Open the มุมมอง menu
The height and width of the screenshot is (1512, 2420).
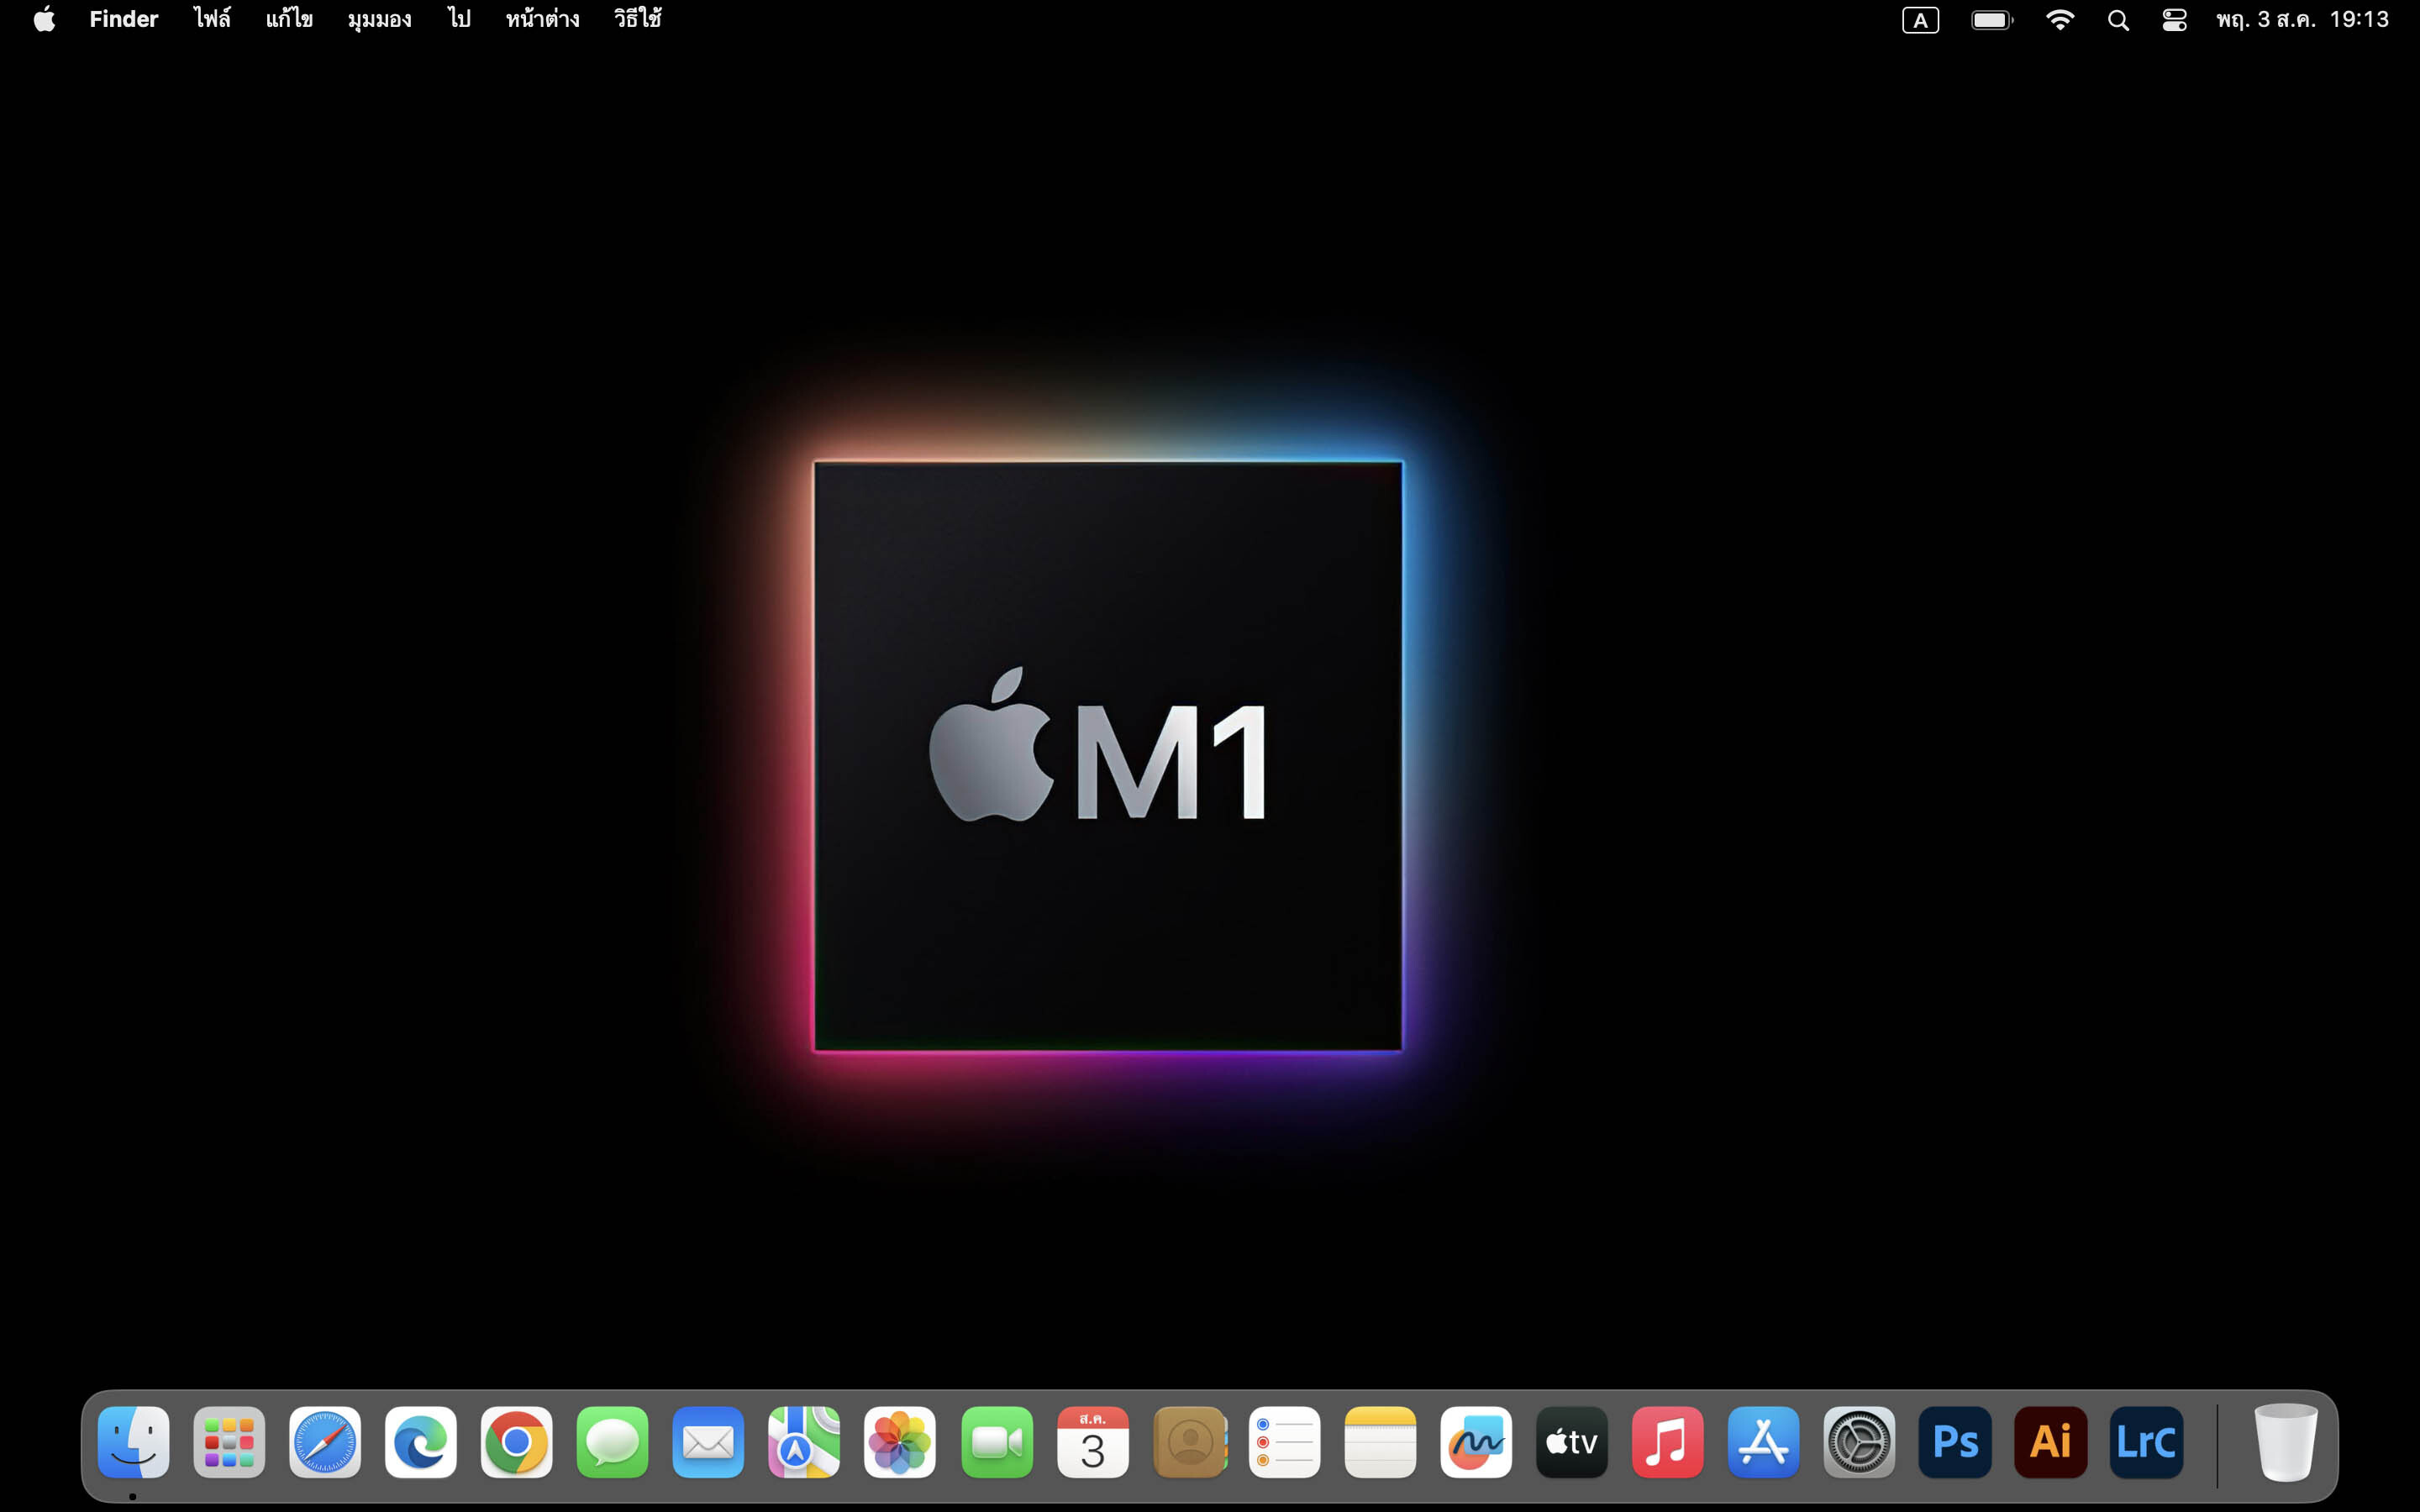[x=379, y=20]
